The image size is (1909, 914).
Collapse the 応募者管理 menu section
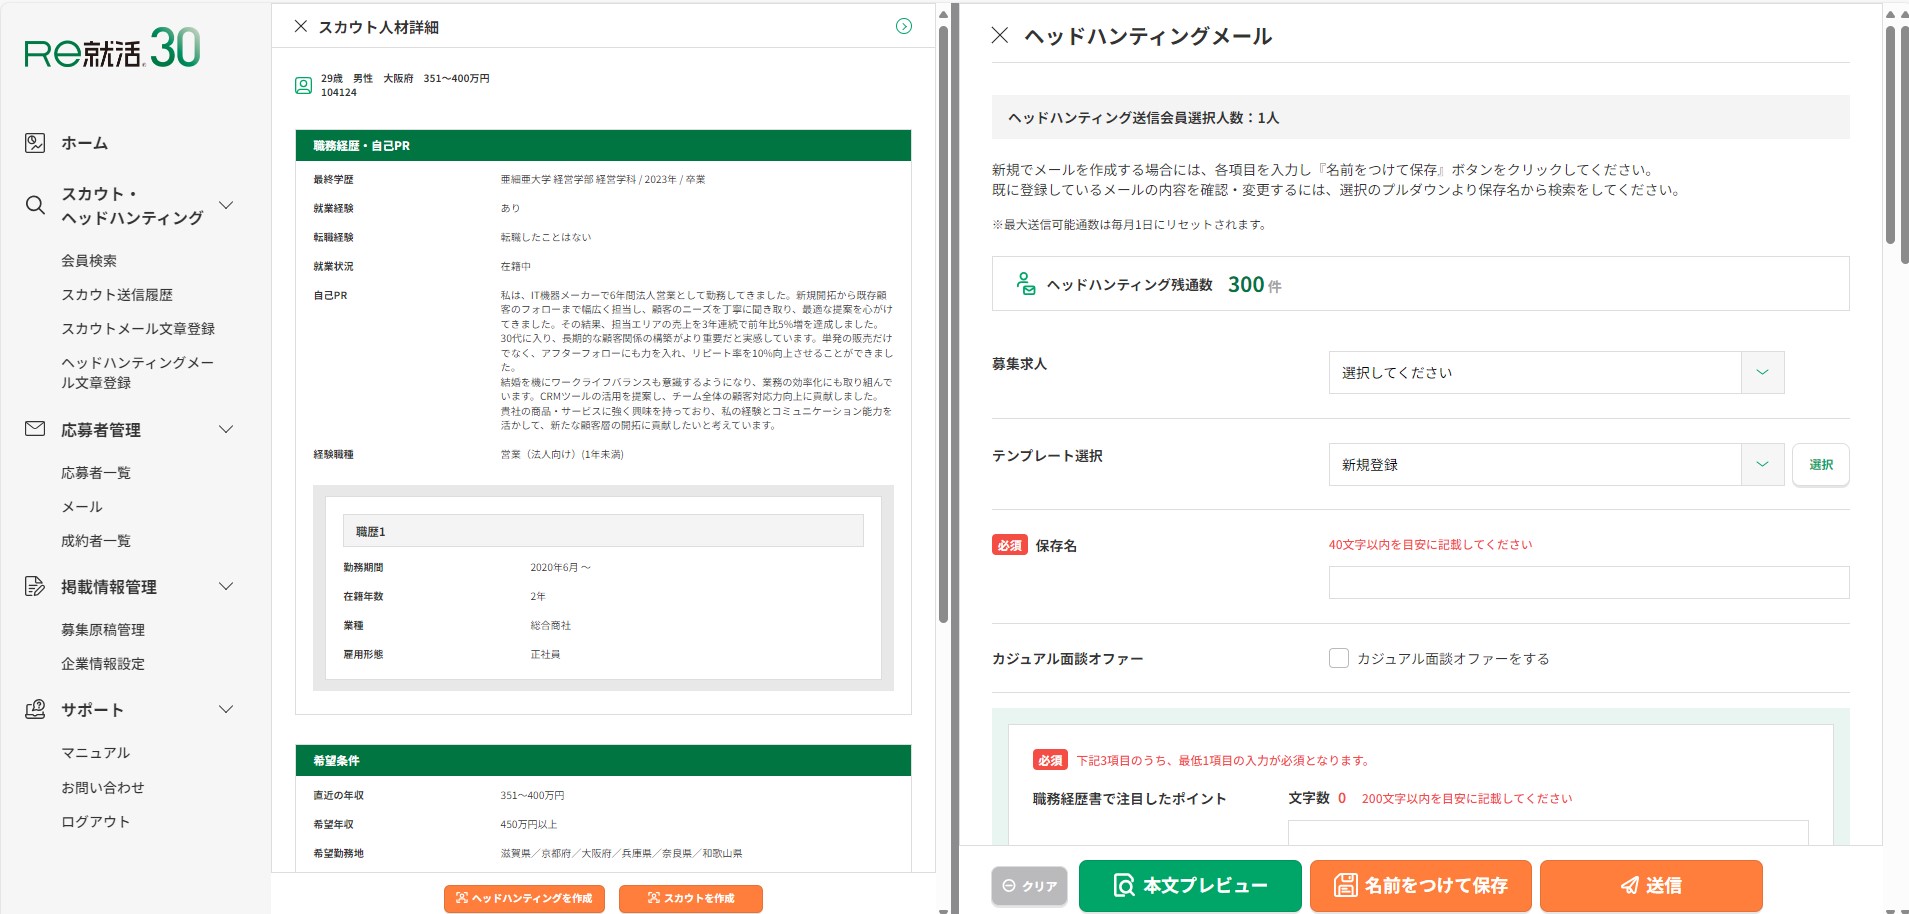pos(226,429)
